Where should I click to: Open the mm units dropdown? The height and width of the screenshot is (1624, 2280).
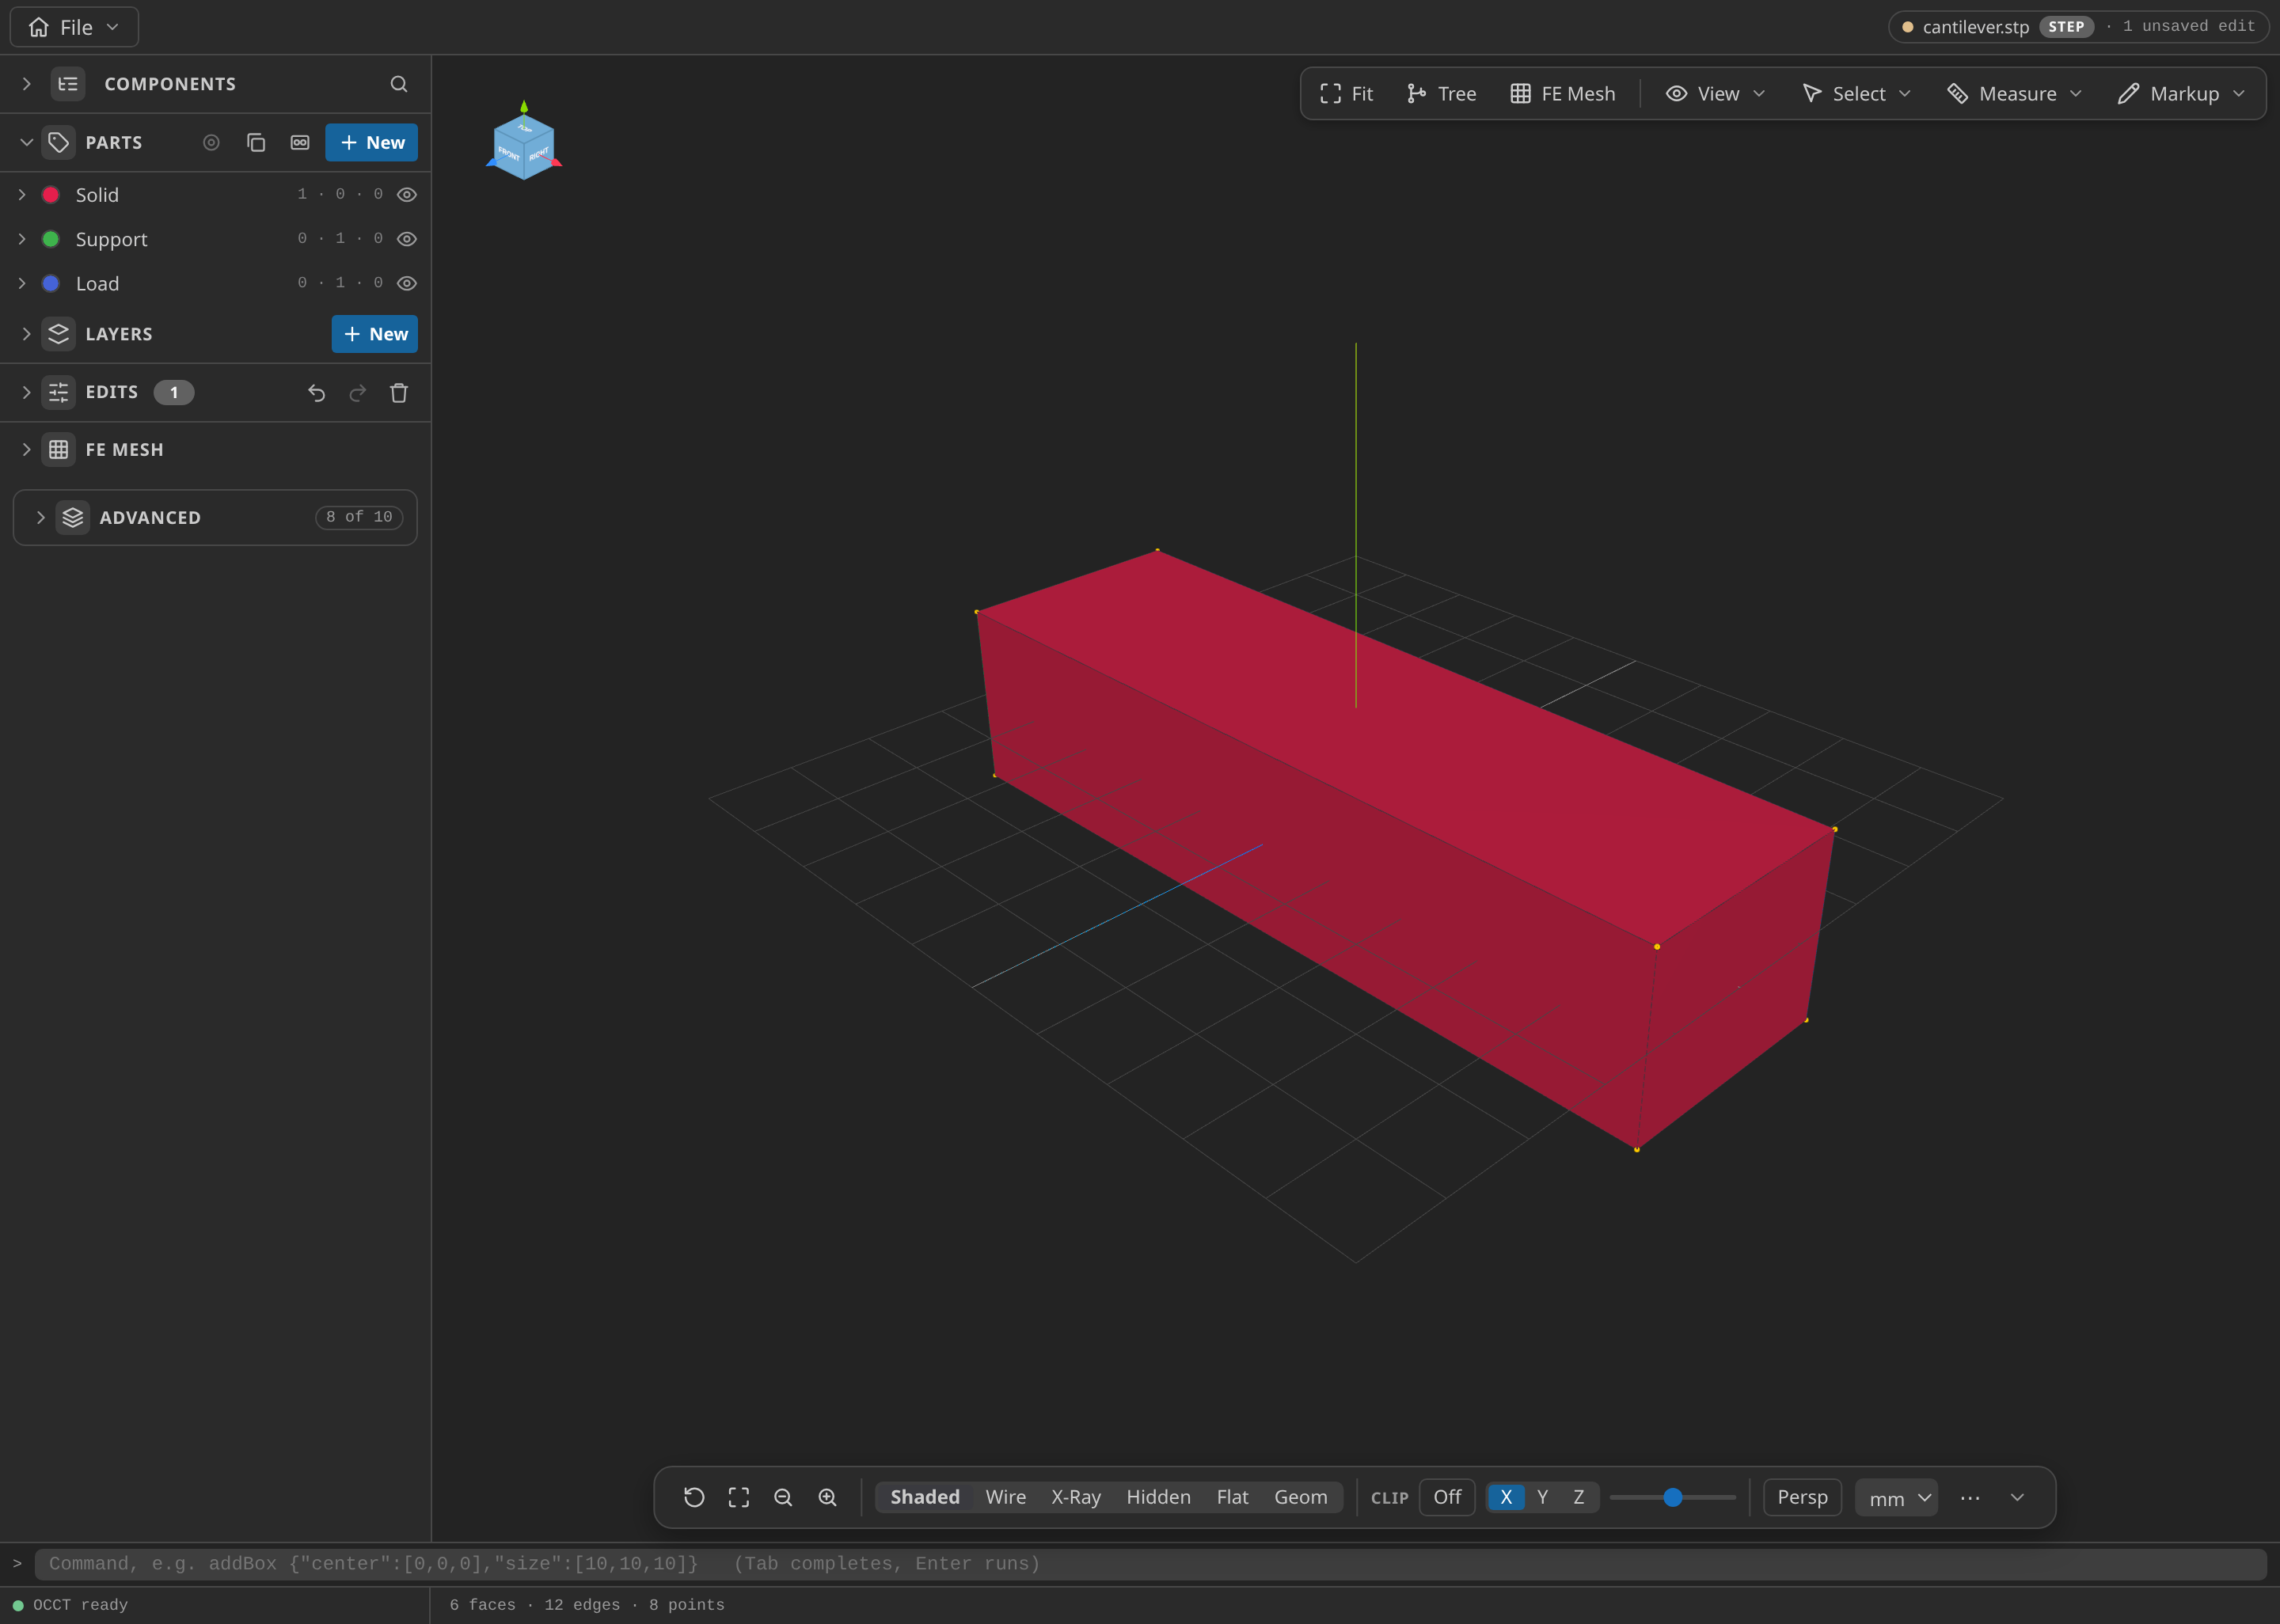tap(1896, 1498)
